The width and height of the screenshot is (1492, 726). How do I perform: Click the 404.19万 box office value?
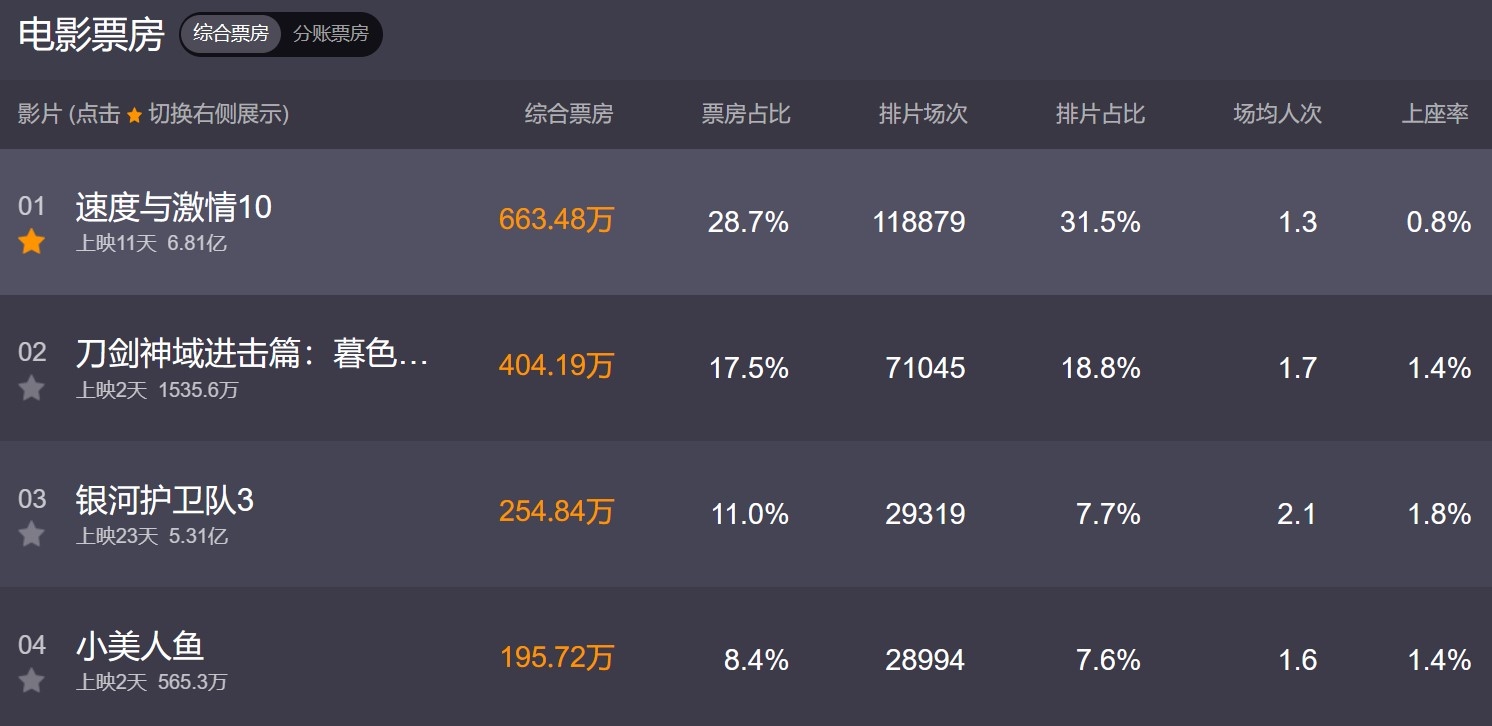coord(556,366)
